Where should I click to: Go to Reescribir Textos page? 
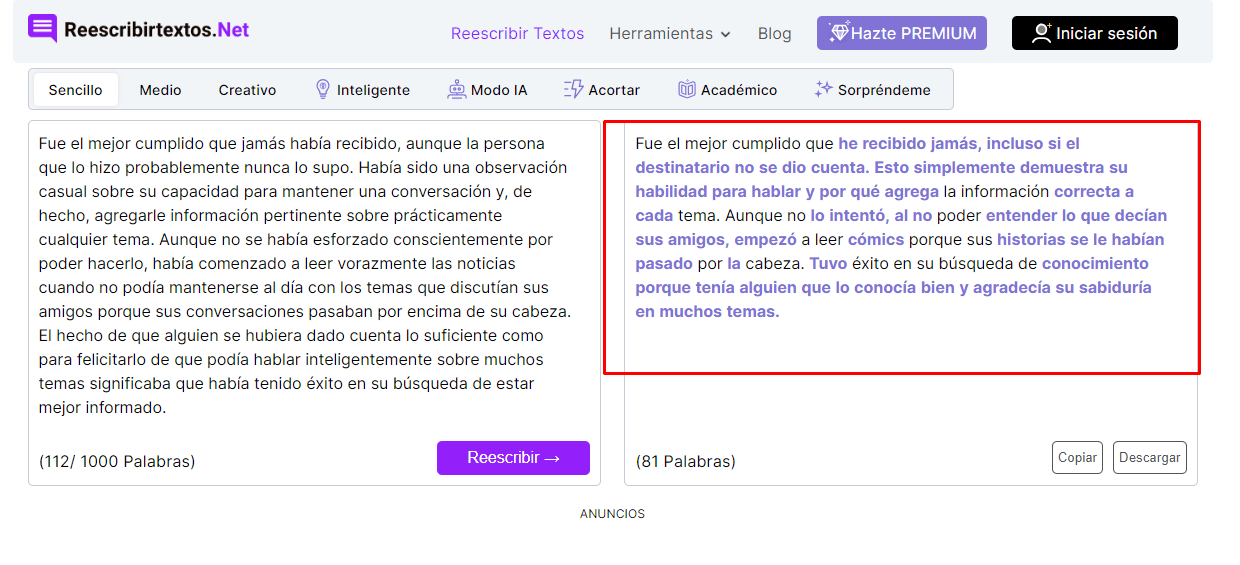(517, 33)
